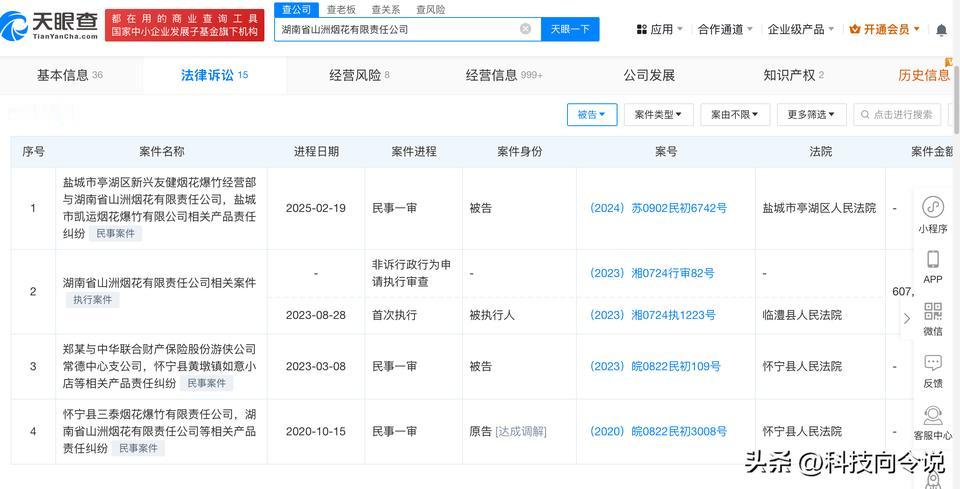Open the 经营风险 tab
The width and height of the screenshot is (960, 489).
click(359, 75)
